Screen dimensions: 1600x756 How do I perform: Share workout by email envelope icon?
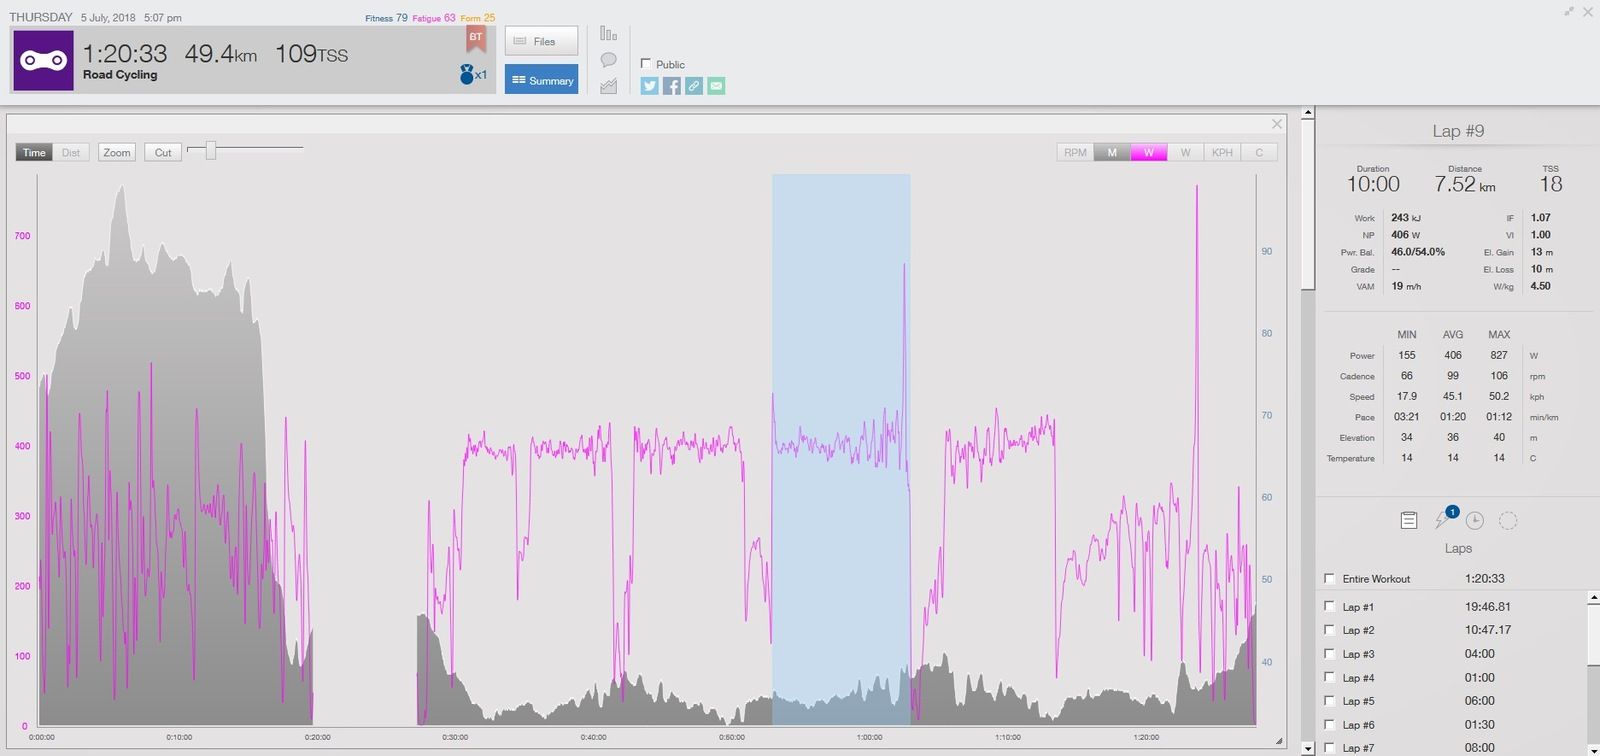coord(716,86)
